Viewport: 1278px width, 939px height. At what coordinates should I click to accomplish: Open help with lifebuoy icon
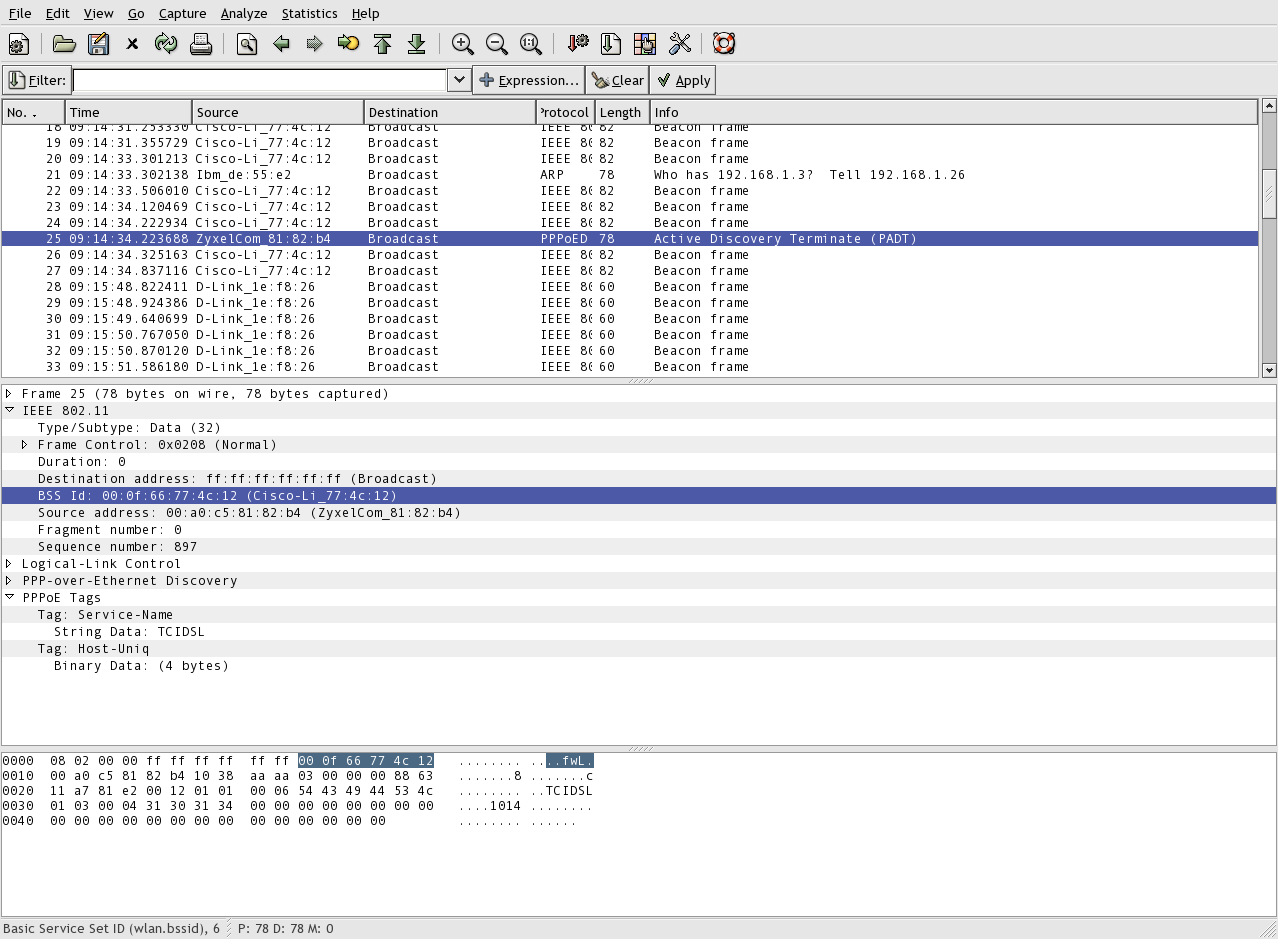[x=724, y=44]
